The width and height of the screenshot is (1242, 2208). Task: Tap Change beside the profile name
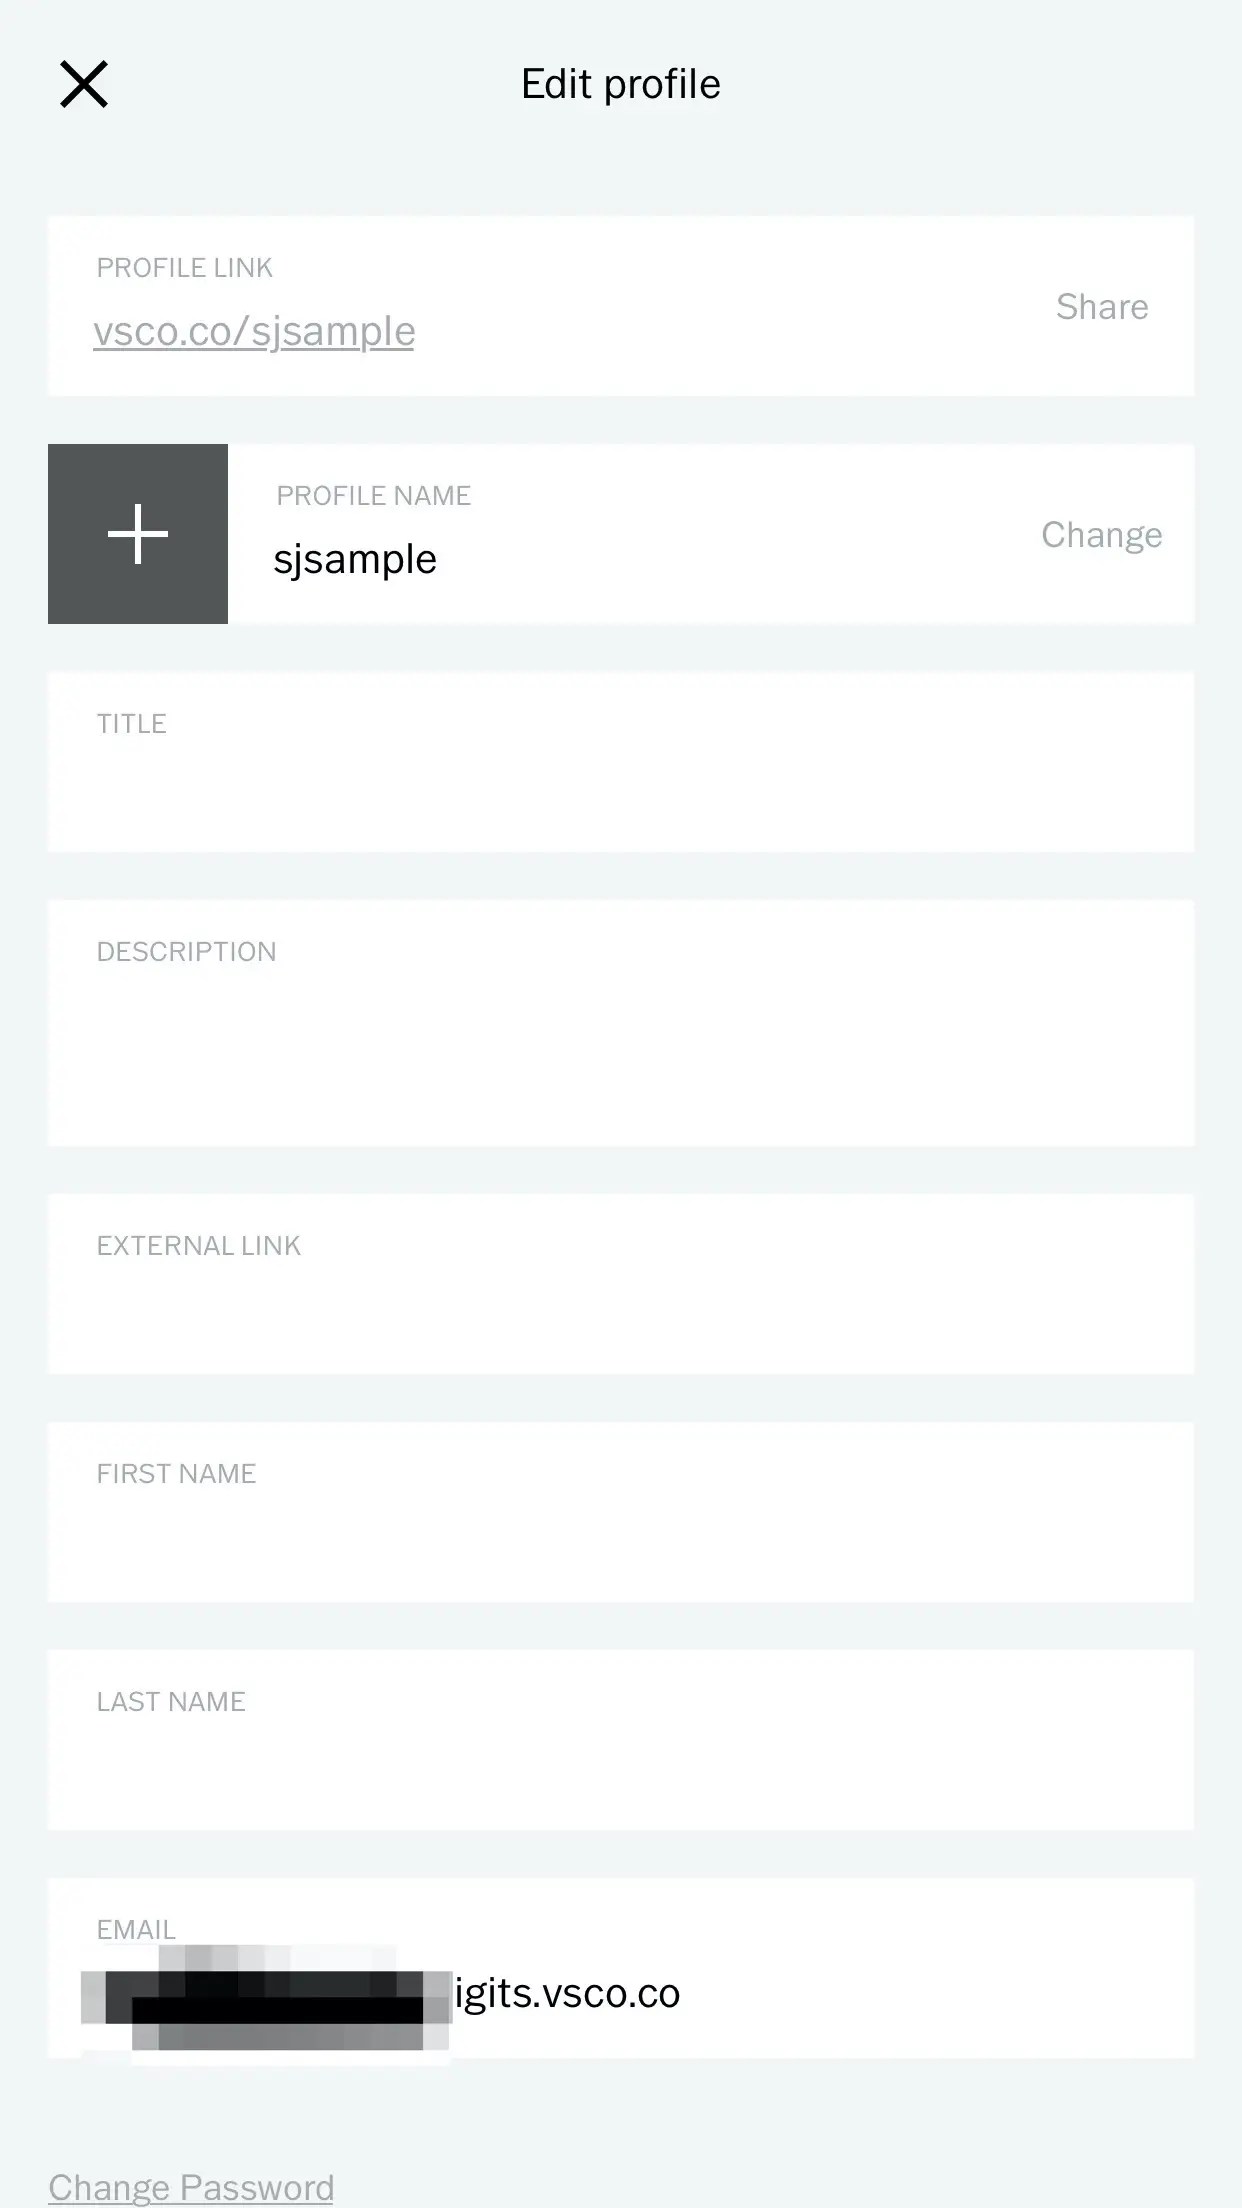click(x=1101, y=535)
